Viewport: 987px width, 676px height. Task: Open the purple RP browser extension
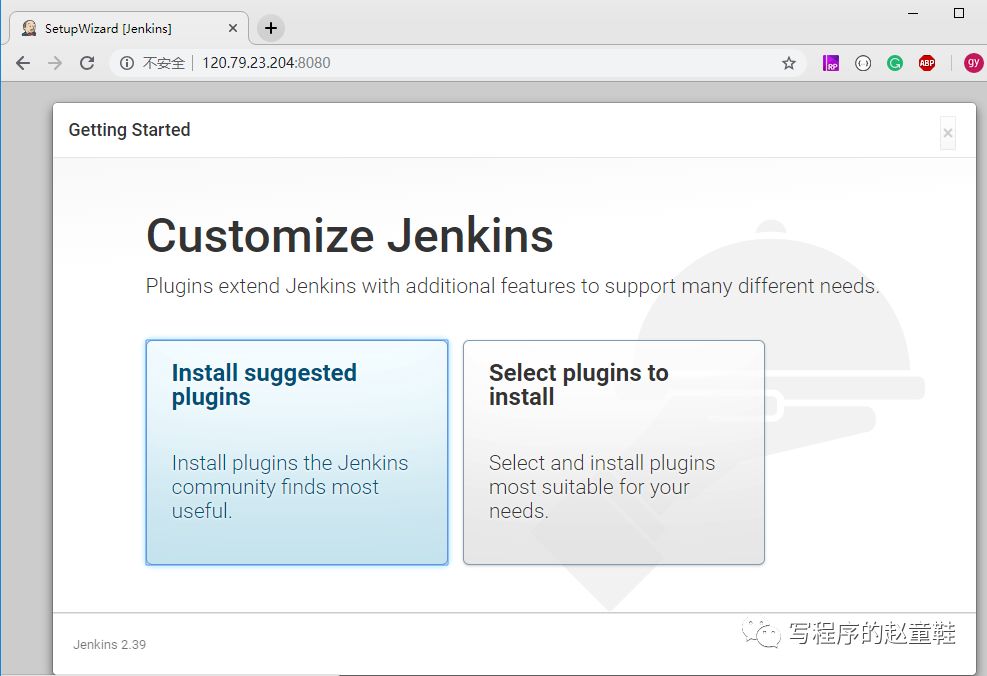tap(831, 63)
